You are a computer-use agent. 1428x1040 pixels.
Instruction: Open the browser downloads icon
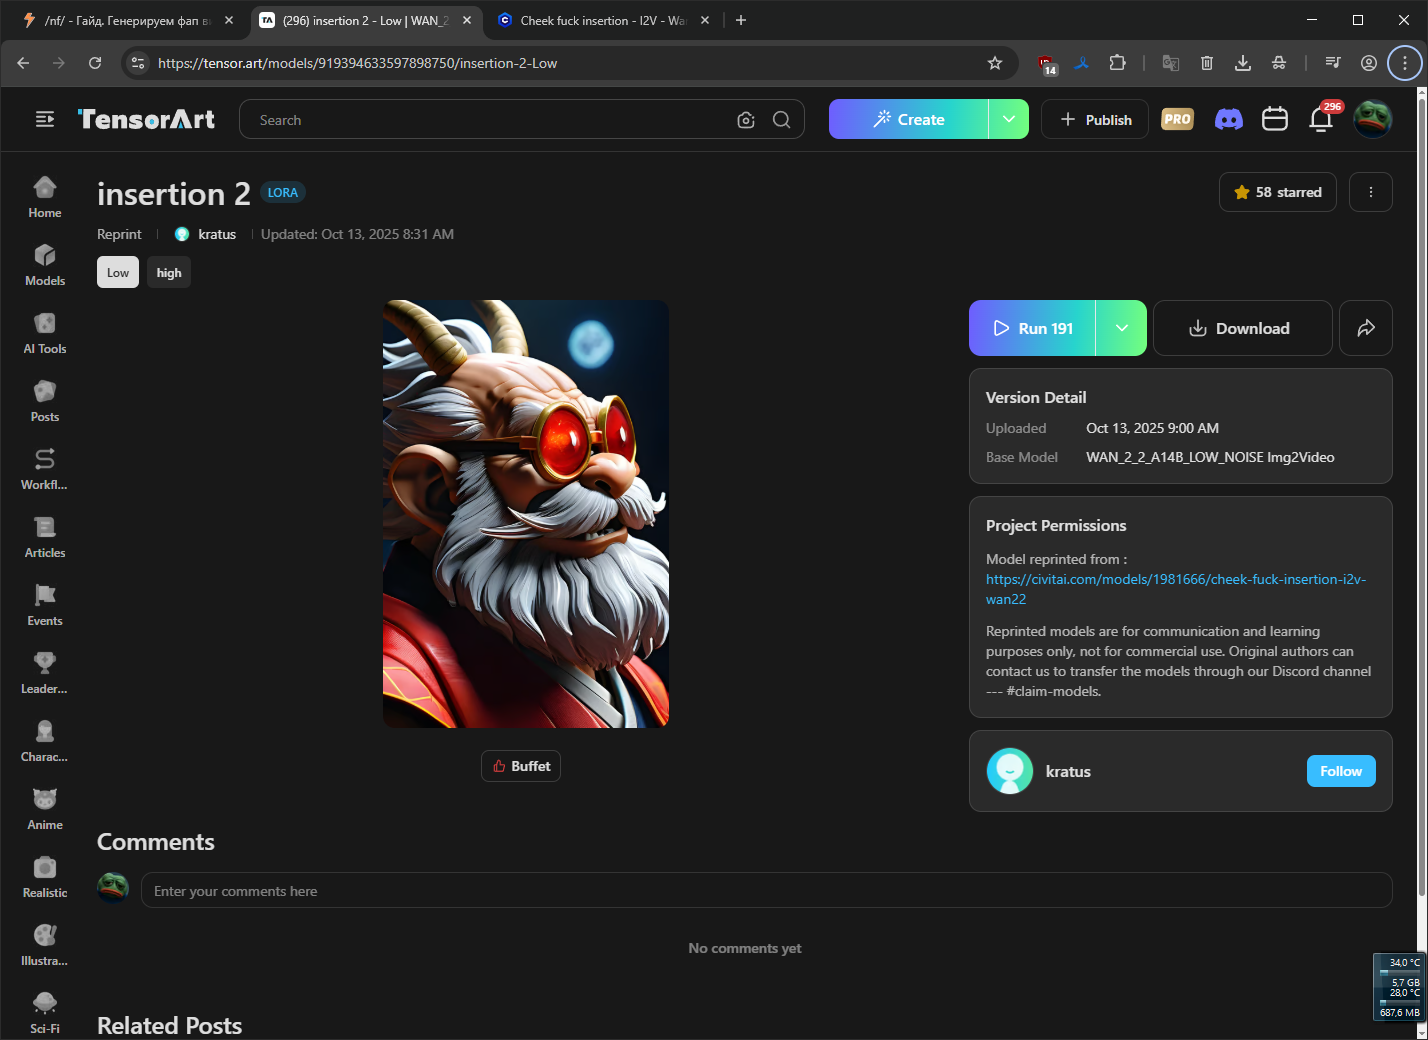point(1243,63)
